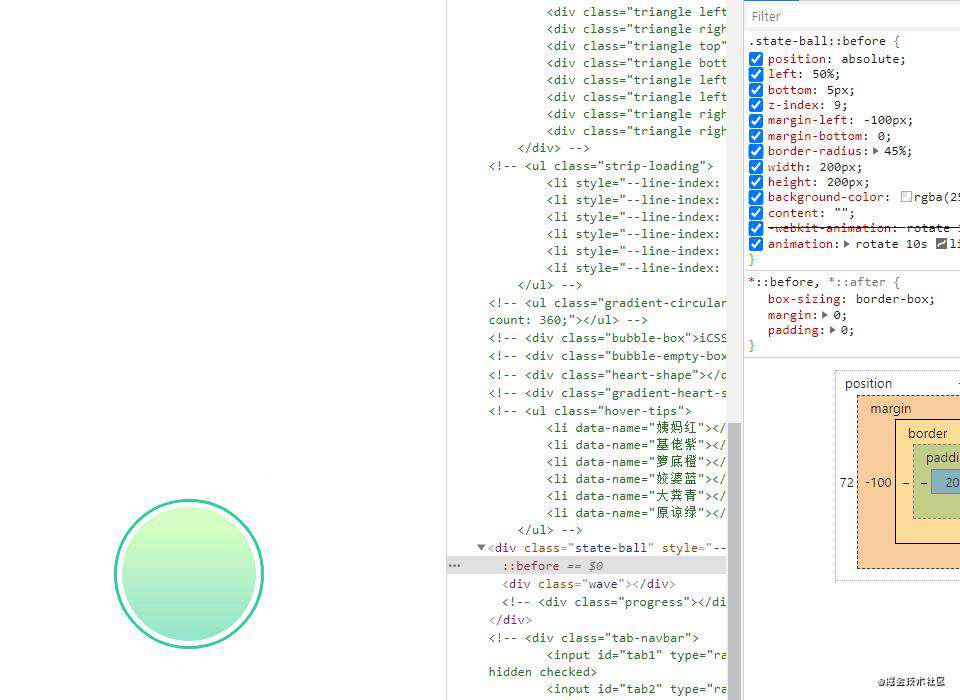The image size is (960, 700).
Task: Click the 72 position value in box model
Action: (x=846, y=483)
